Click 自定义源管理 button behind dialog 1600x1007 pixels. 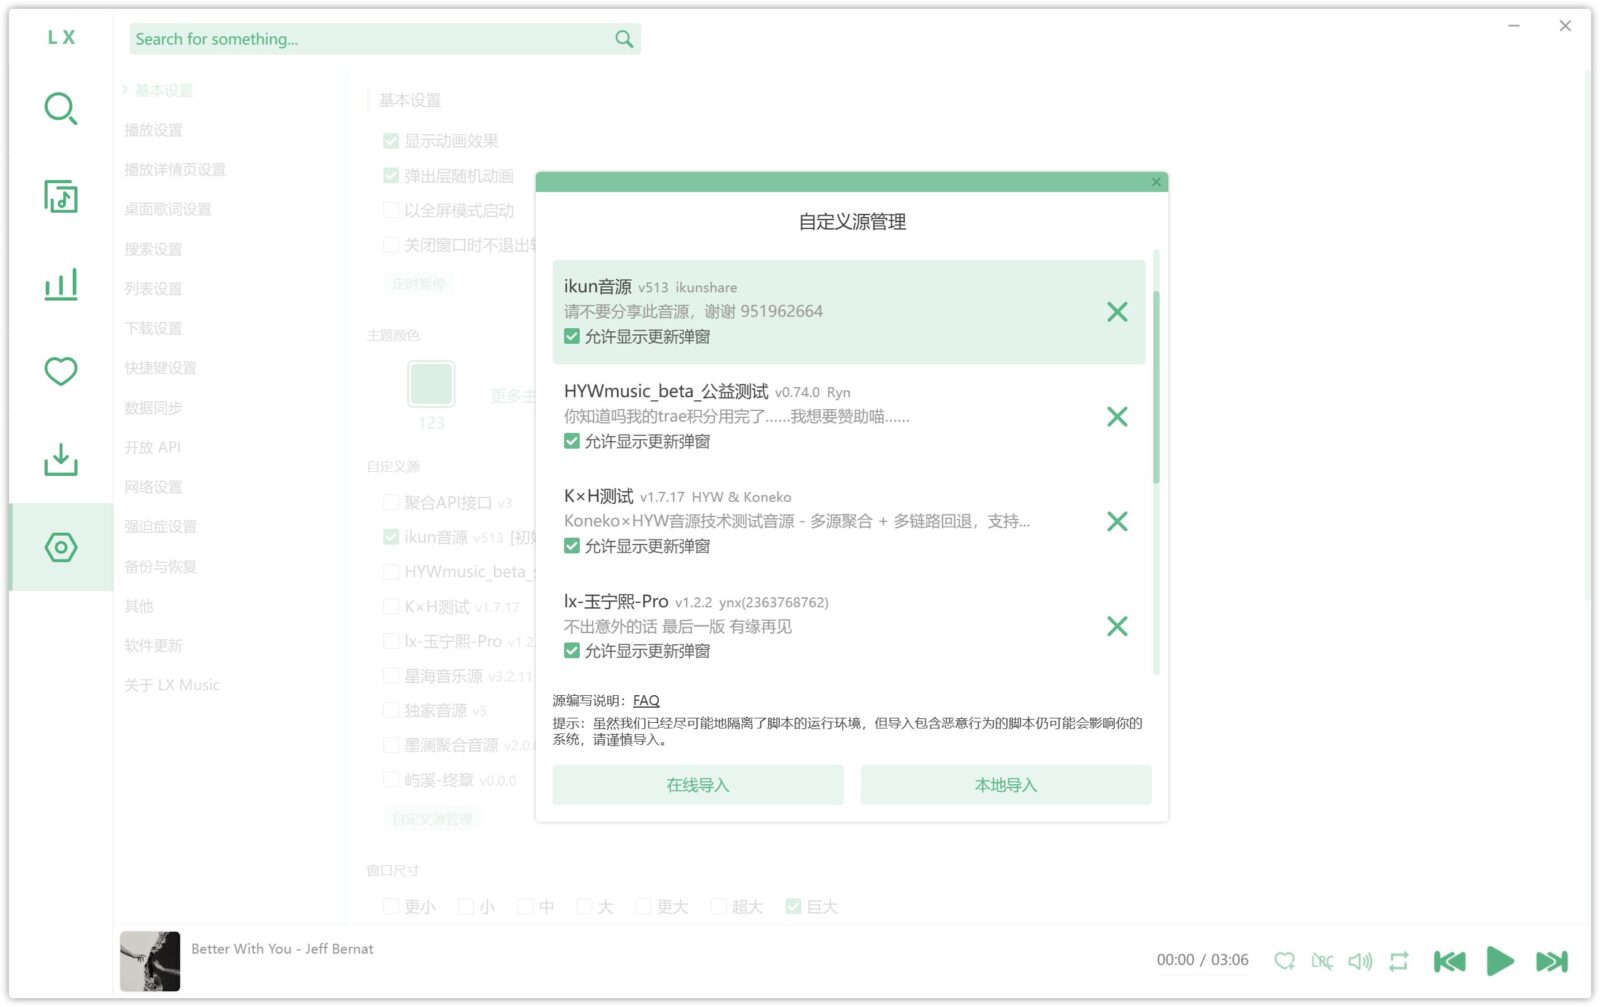click(432, 819)
